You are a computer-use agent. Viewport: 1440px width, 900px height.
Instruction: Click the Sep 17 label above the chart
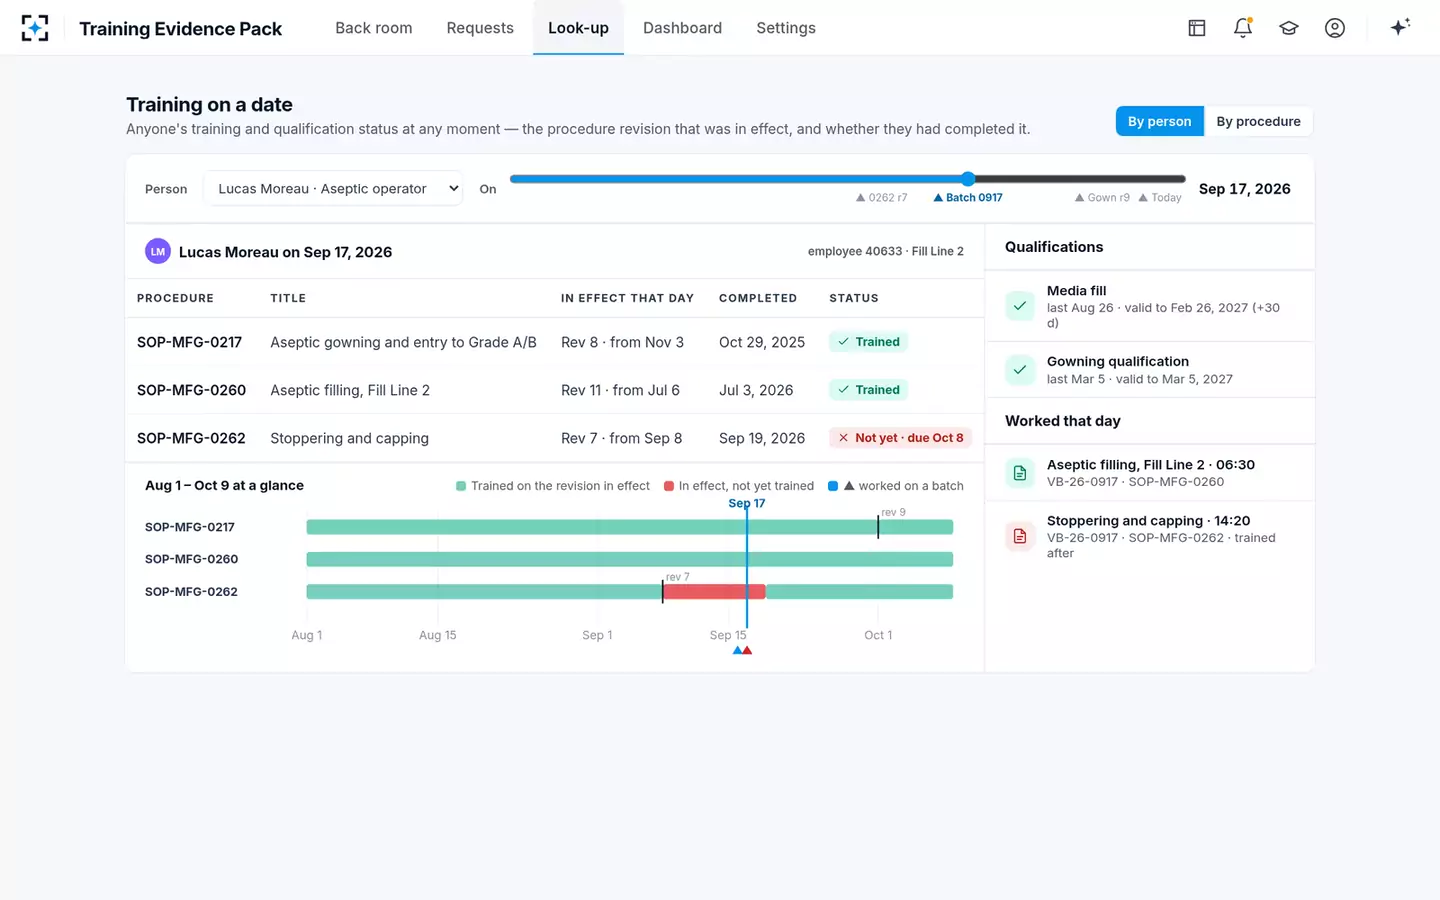tap(747, 503)
